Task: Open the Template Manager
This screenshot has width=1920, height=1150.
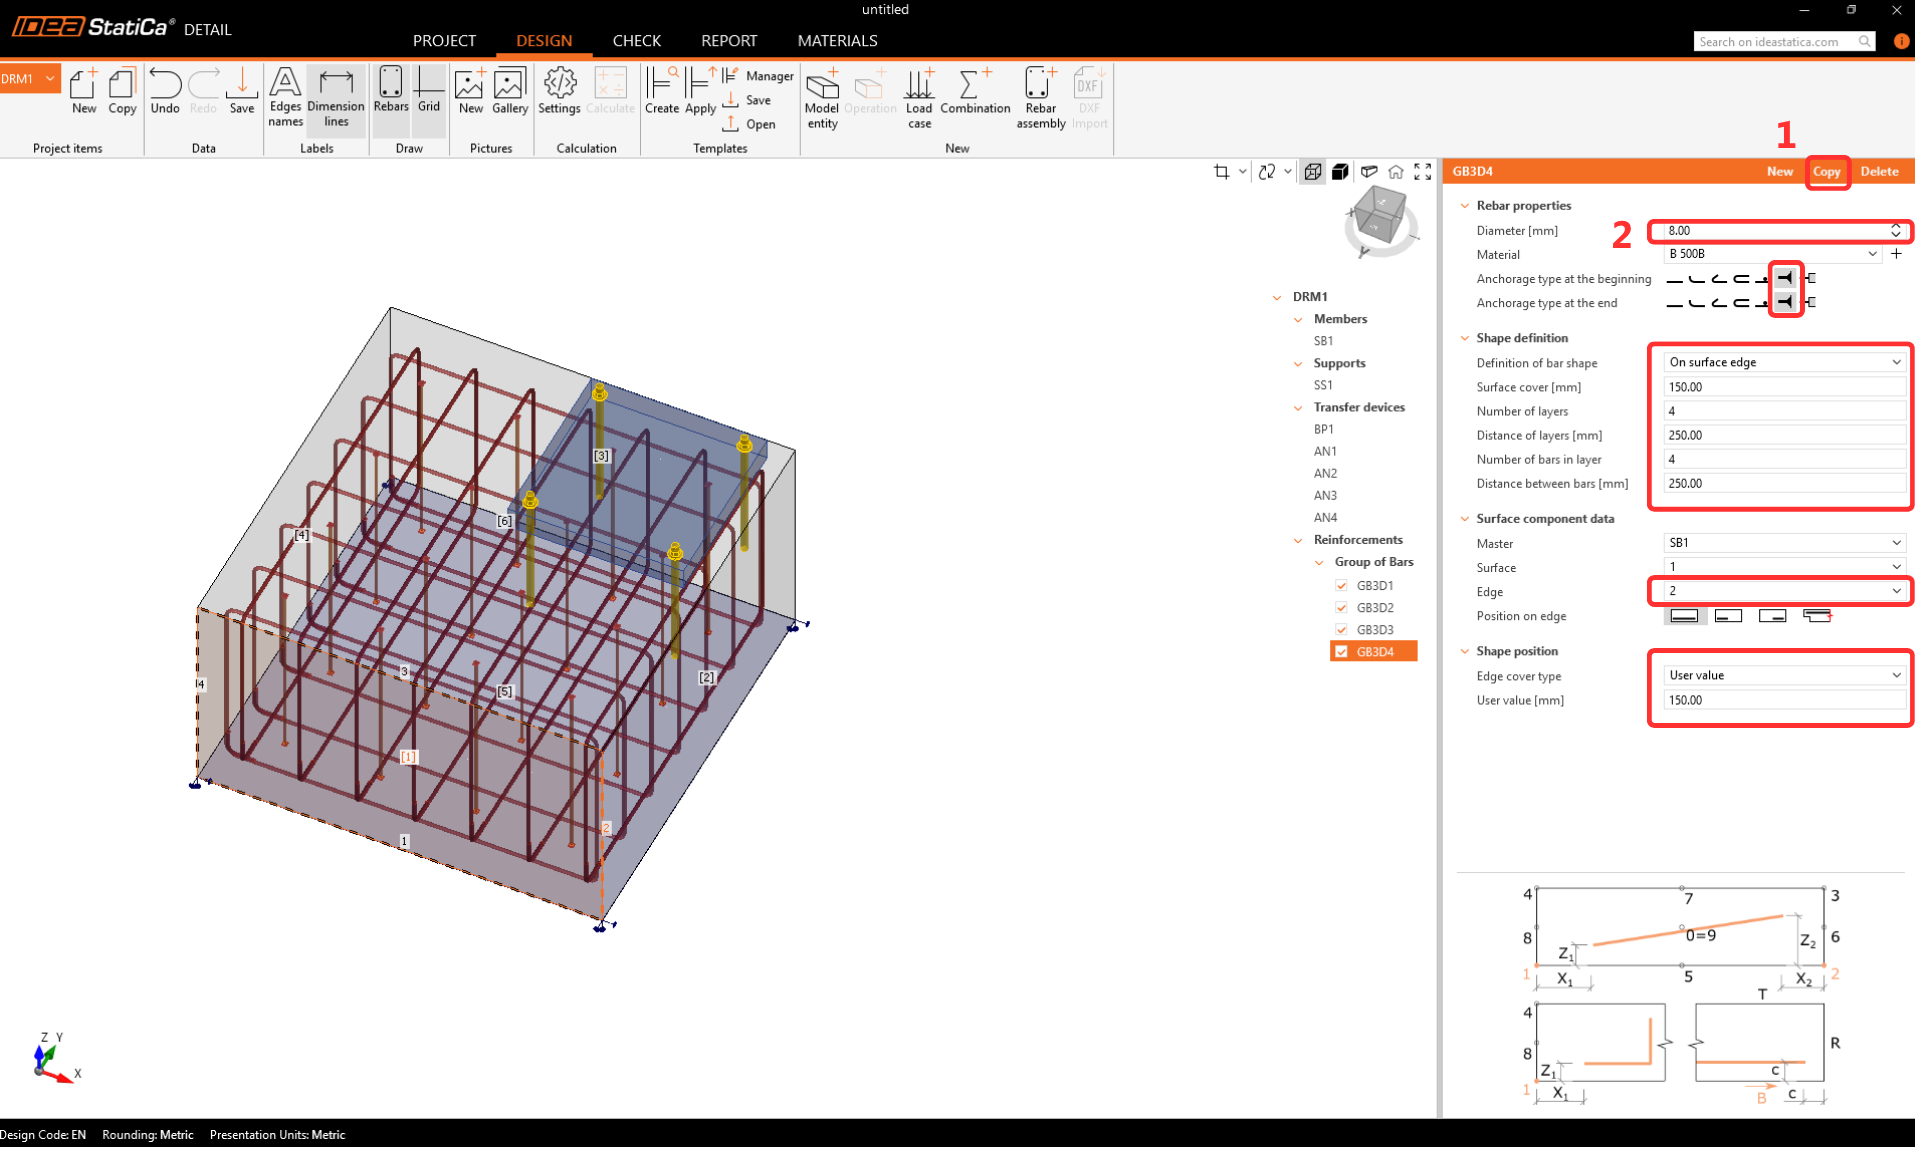Action: click(x=760, y=76)
